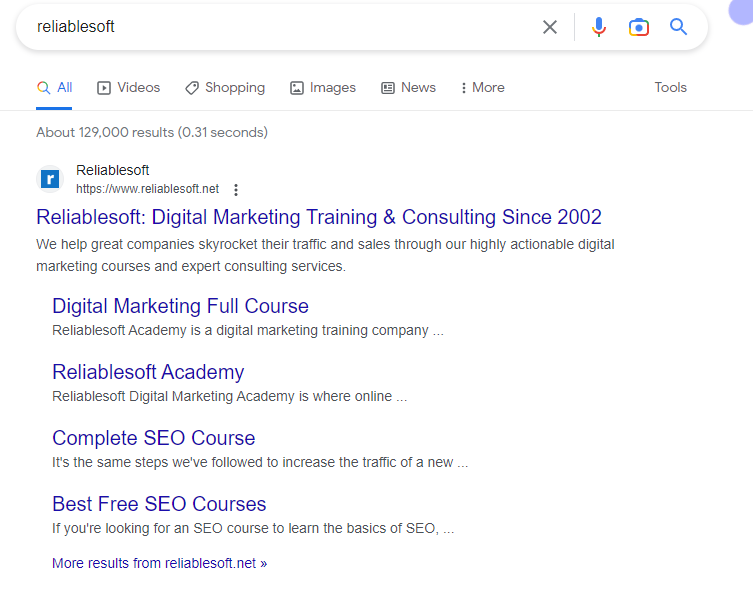This screenshot has width=753, height=597.
Task: Click the Reliablesoft site favicon
Action: tap(50, 179)
